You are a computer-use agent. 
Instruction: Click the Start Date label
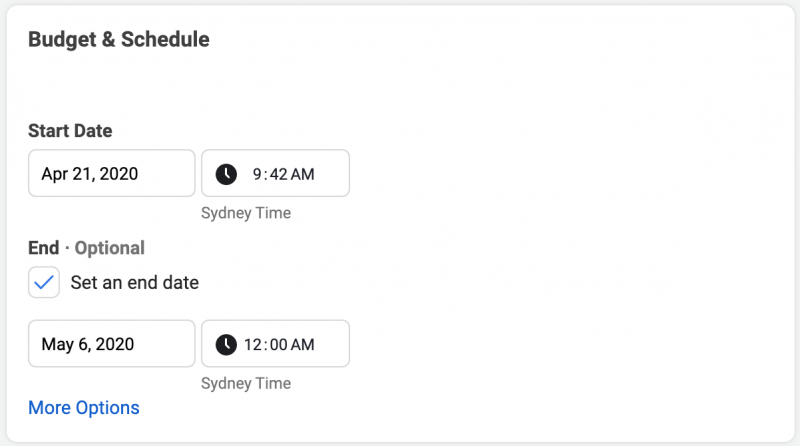70,131
